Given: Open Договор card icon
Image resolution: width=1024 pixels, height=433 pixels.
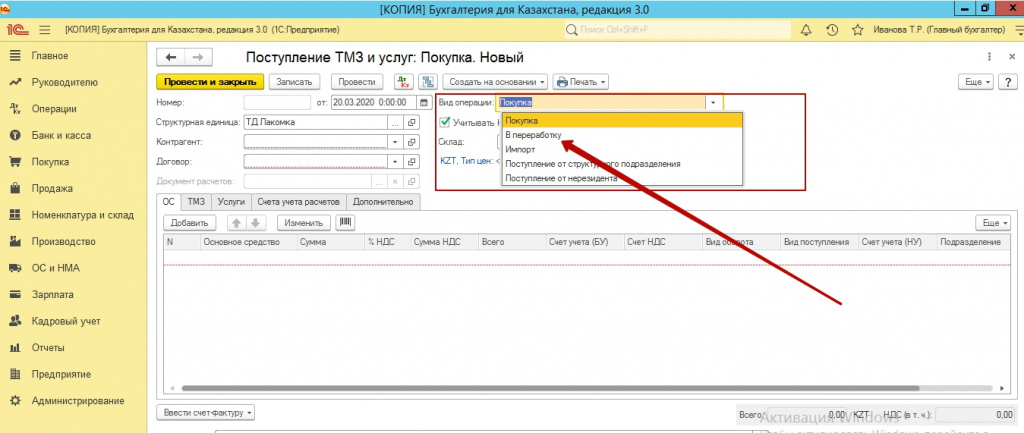Looking at the screenshot, I should coord(412,161).
